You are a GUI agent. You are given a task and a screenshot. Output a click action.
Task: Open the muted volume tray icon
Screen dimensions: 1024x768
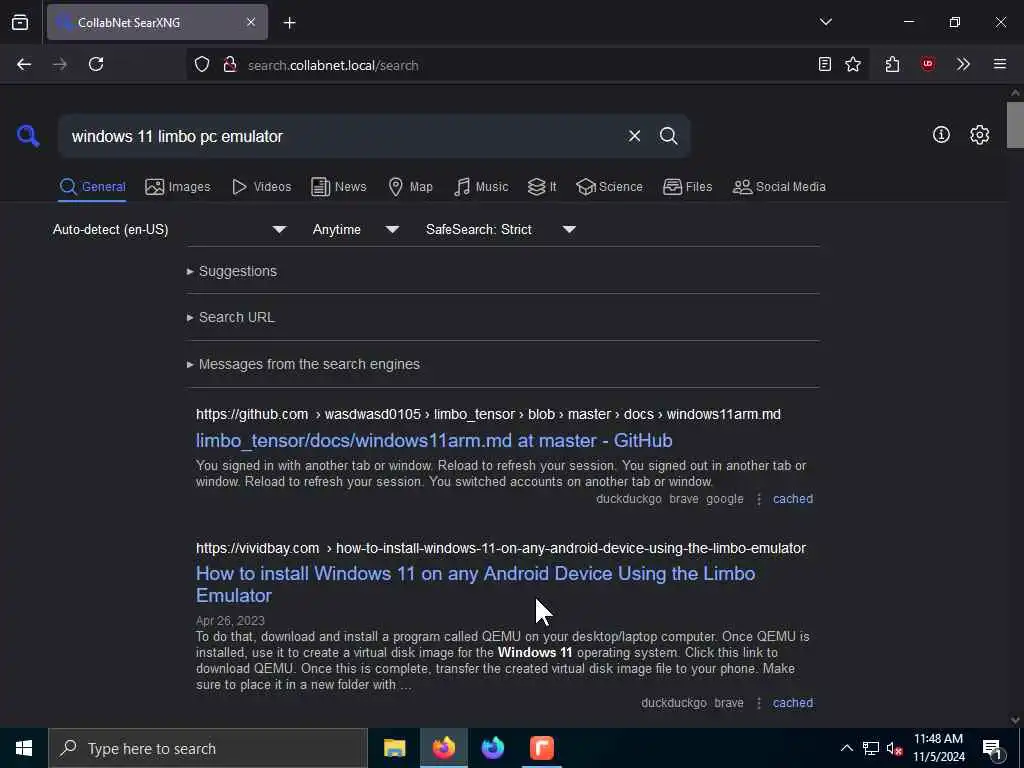tap(894, 748)
